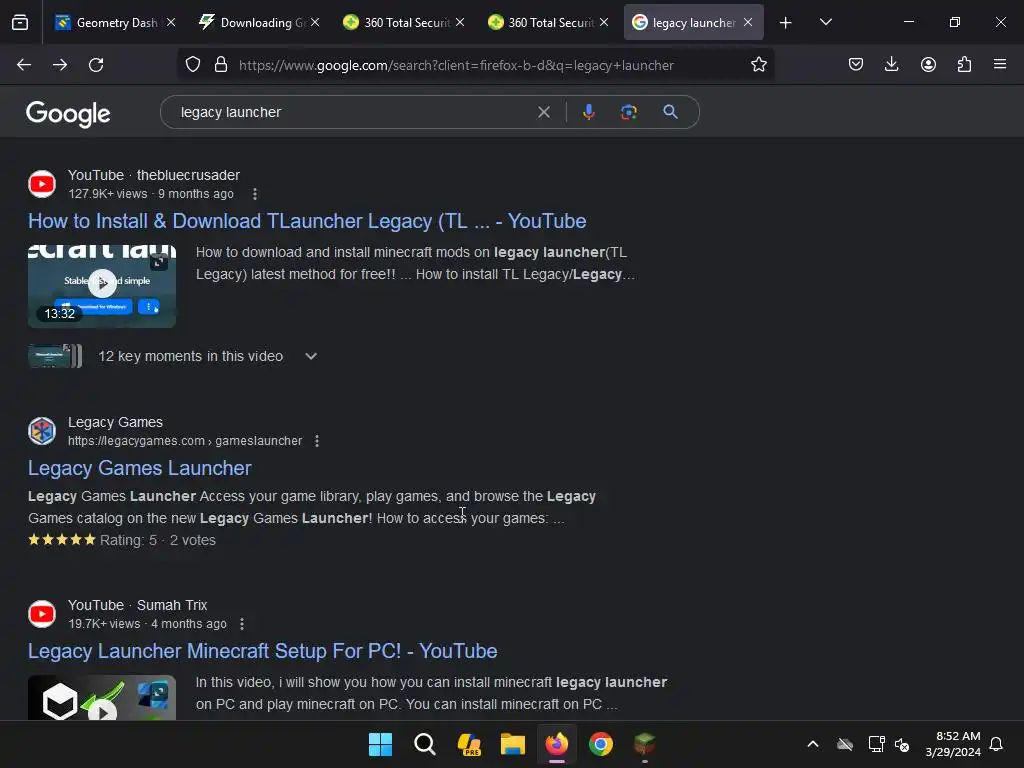Open Legacy Games site favicon

tap(42, 431)
